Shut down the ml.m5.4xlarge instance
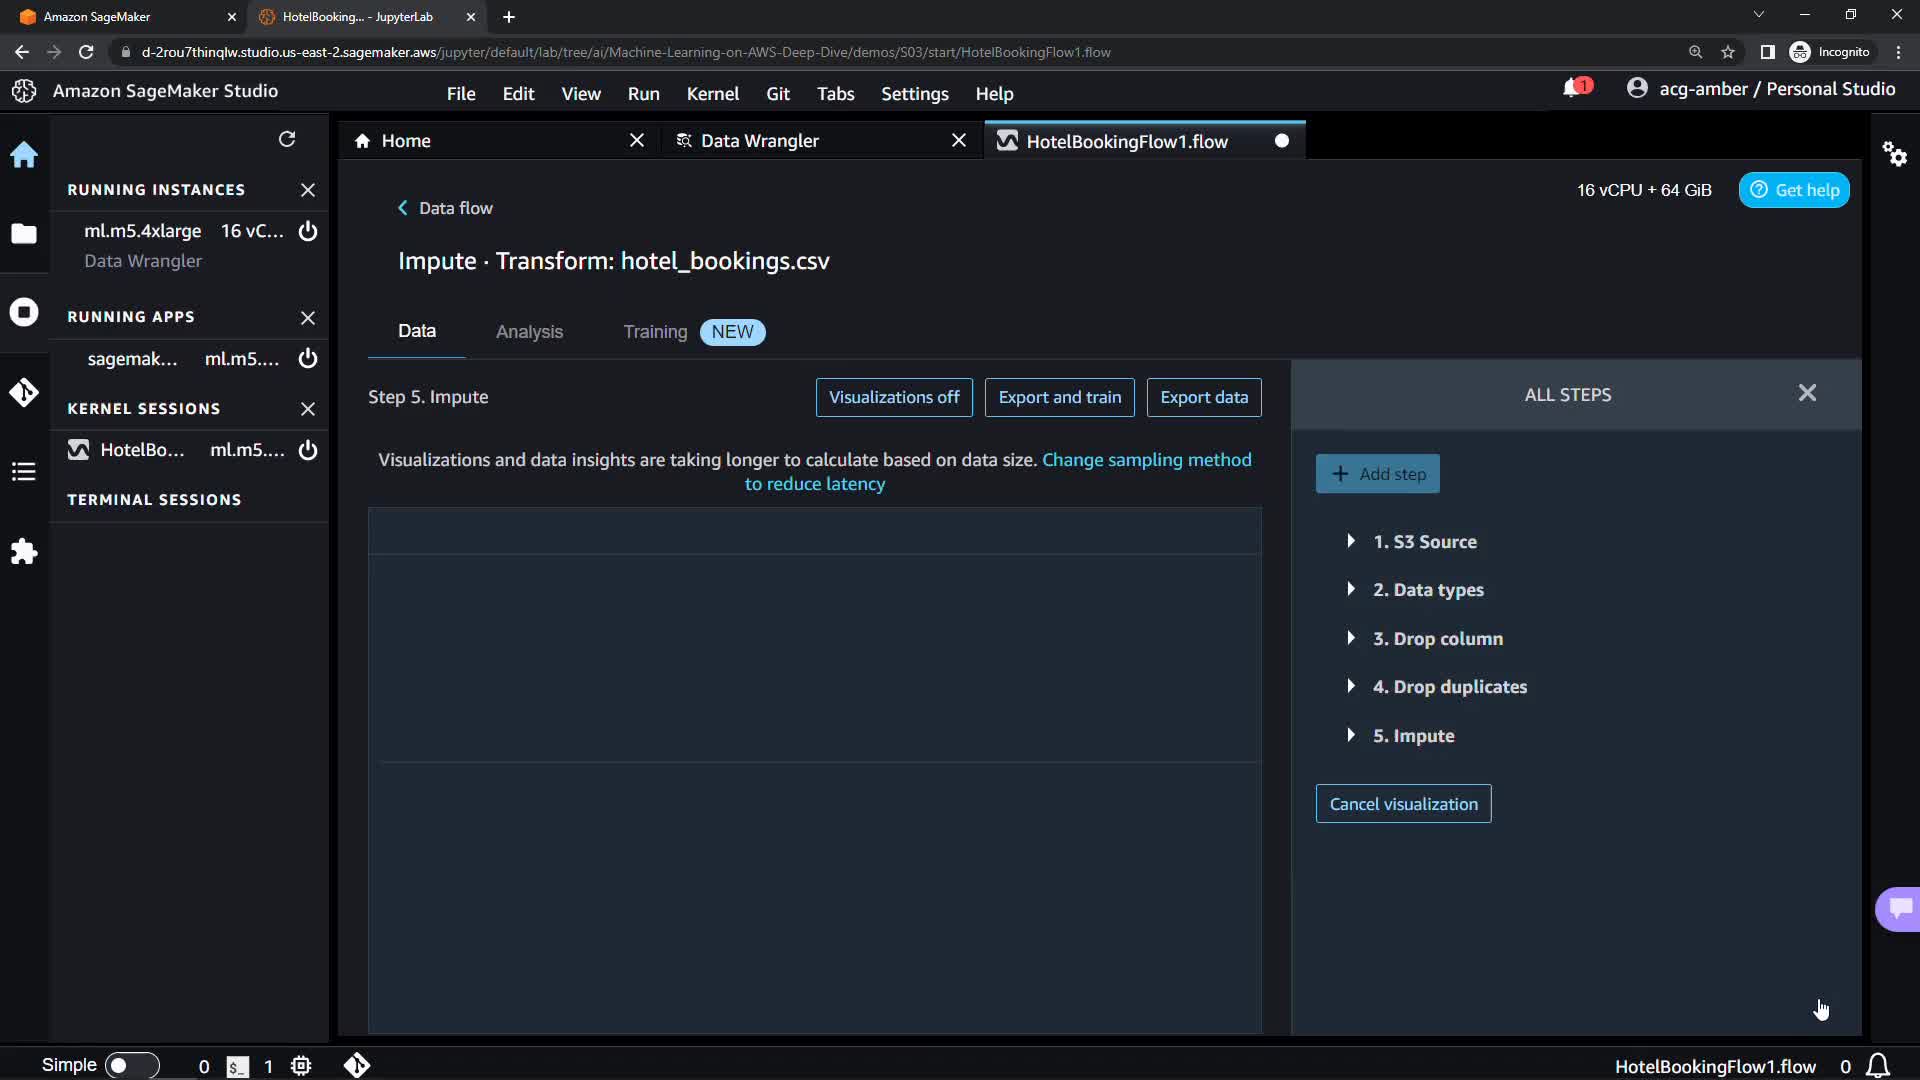Image resolution: width=1920 pixels, height=1080 pixels. [x=308, y=231]
